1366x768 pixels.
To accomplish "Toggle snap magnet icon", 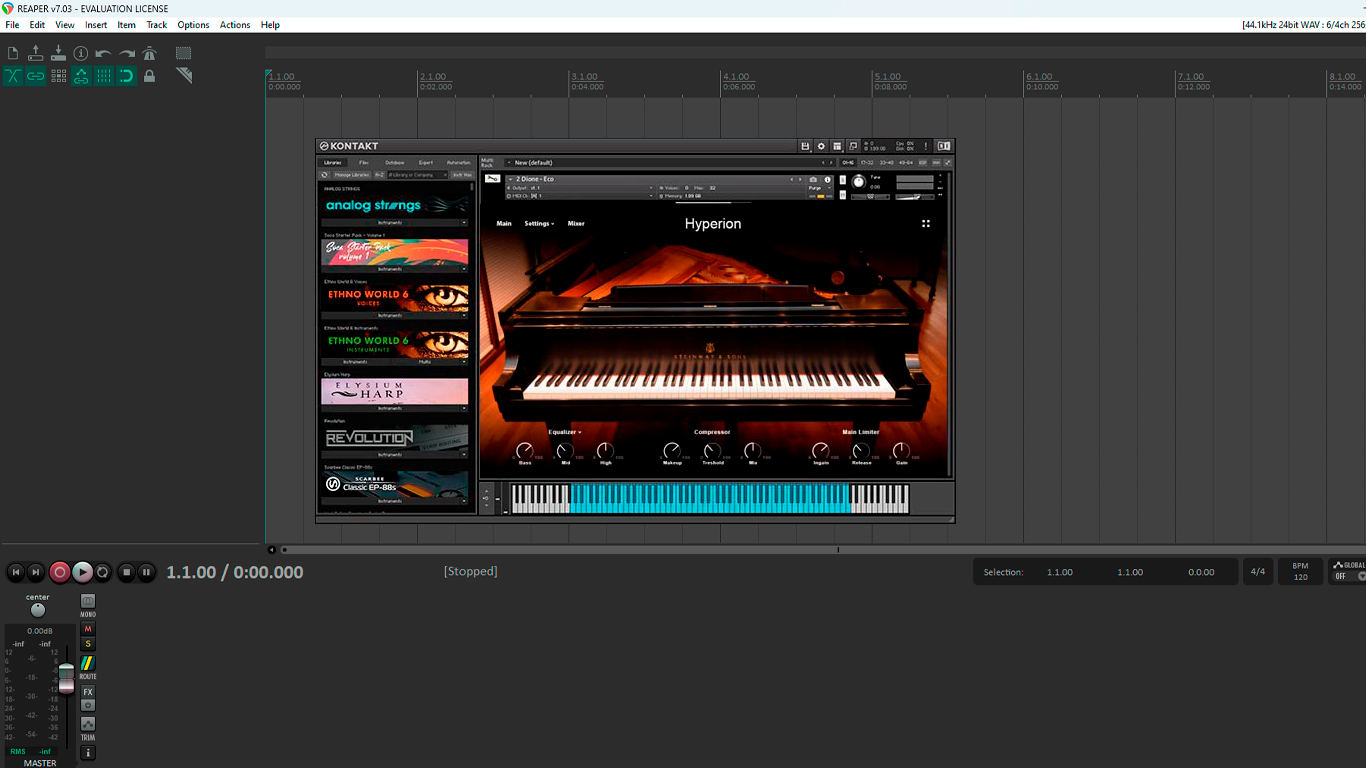I will pyautogui.click(x=126, y=76).
